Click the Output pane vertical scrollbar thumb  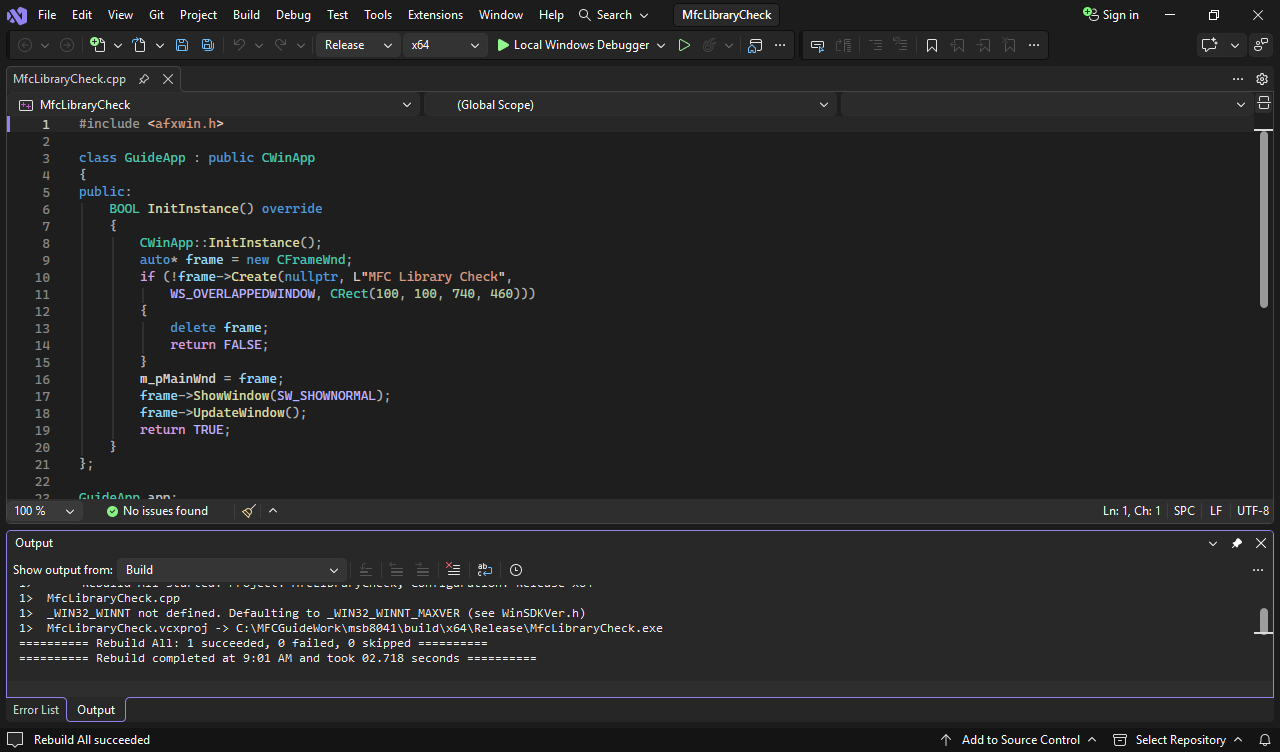pyautogui.click(x=1264, y=621)
